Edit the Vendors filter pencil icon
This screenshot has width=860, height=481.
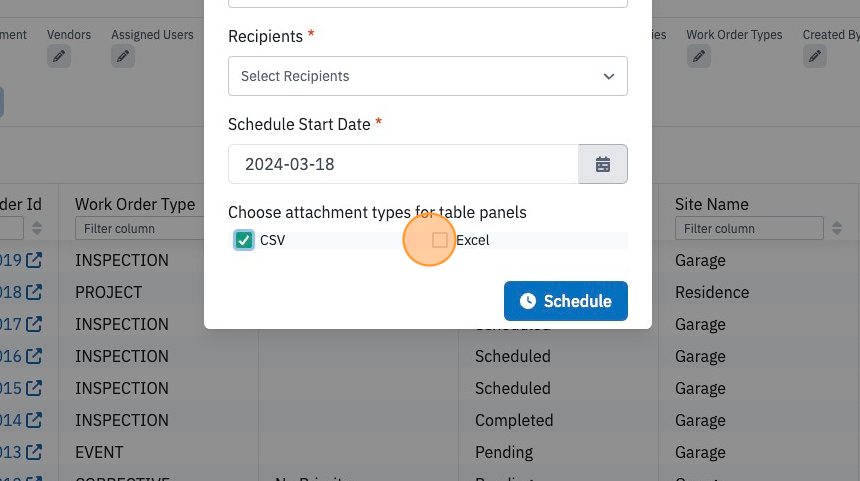click(59, 56)
